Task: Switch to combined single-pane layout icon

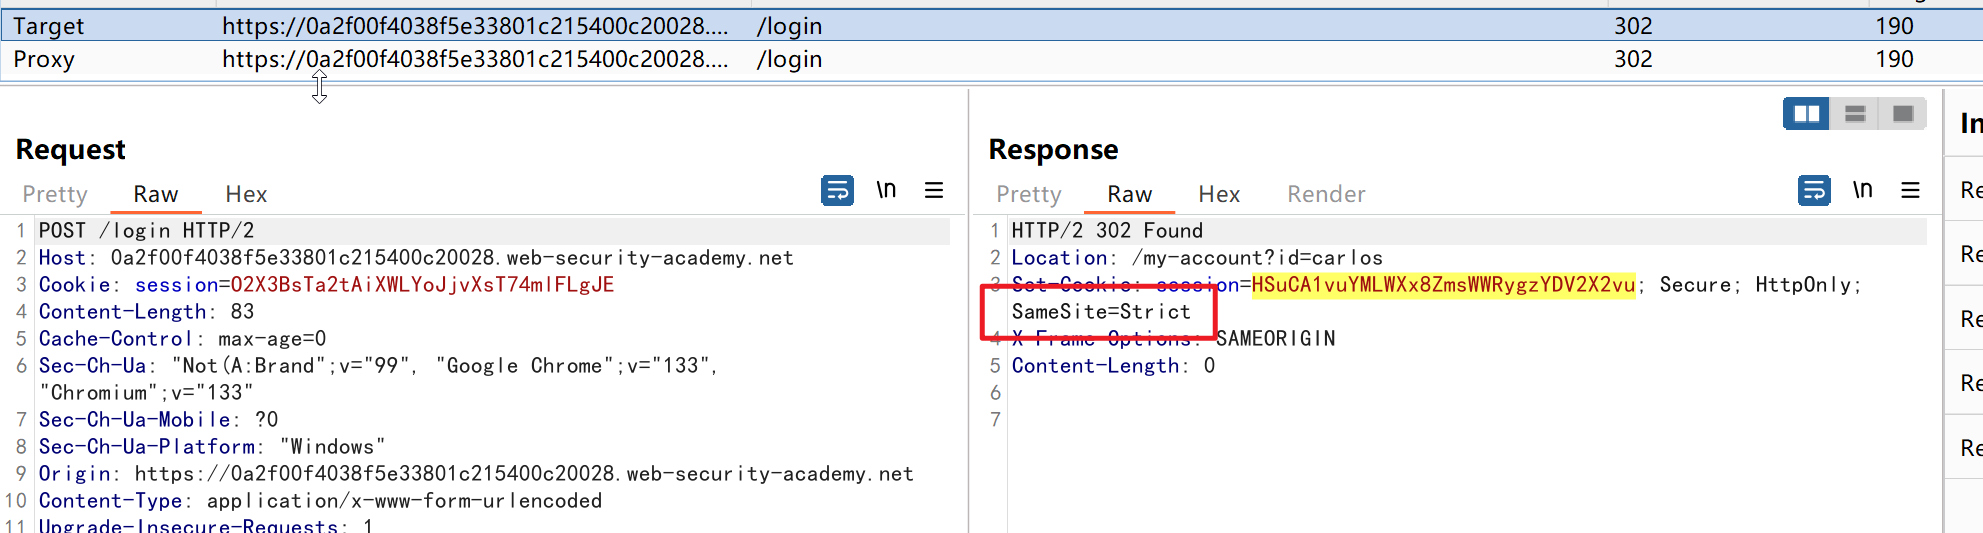Action: [x=1902, y=114]
